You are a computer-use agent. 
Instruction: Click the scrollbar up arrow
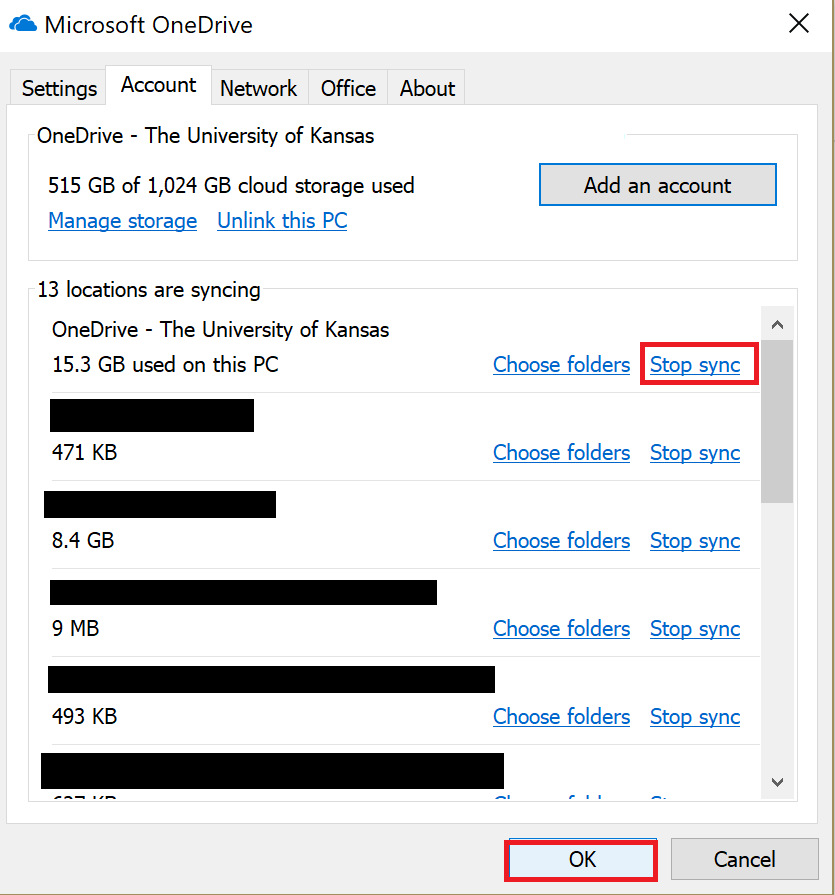[x=778, y=323]
